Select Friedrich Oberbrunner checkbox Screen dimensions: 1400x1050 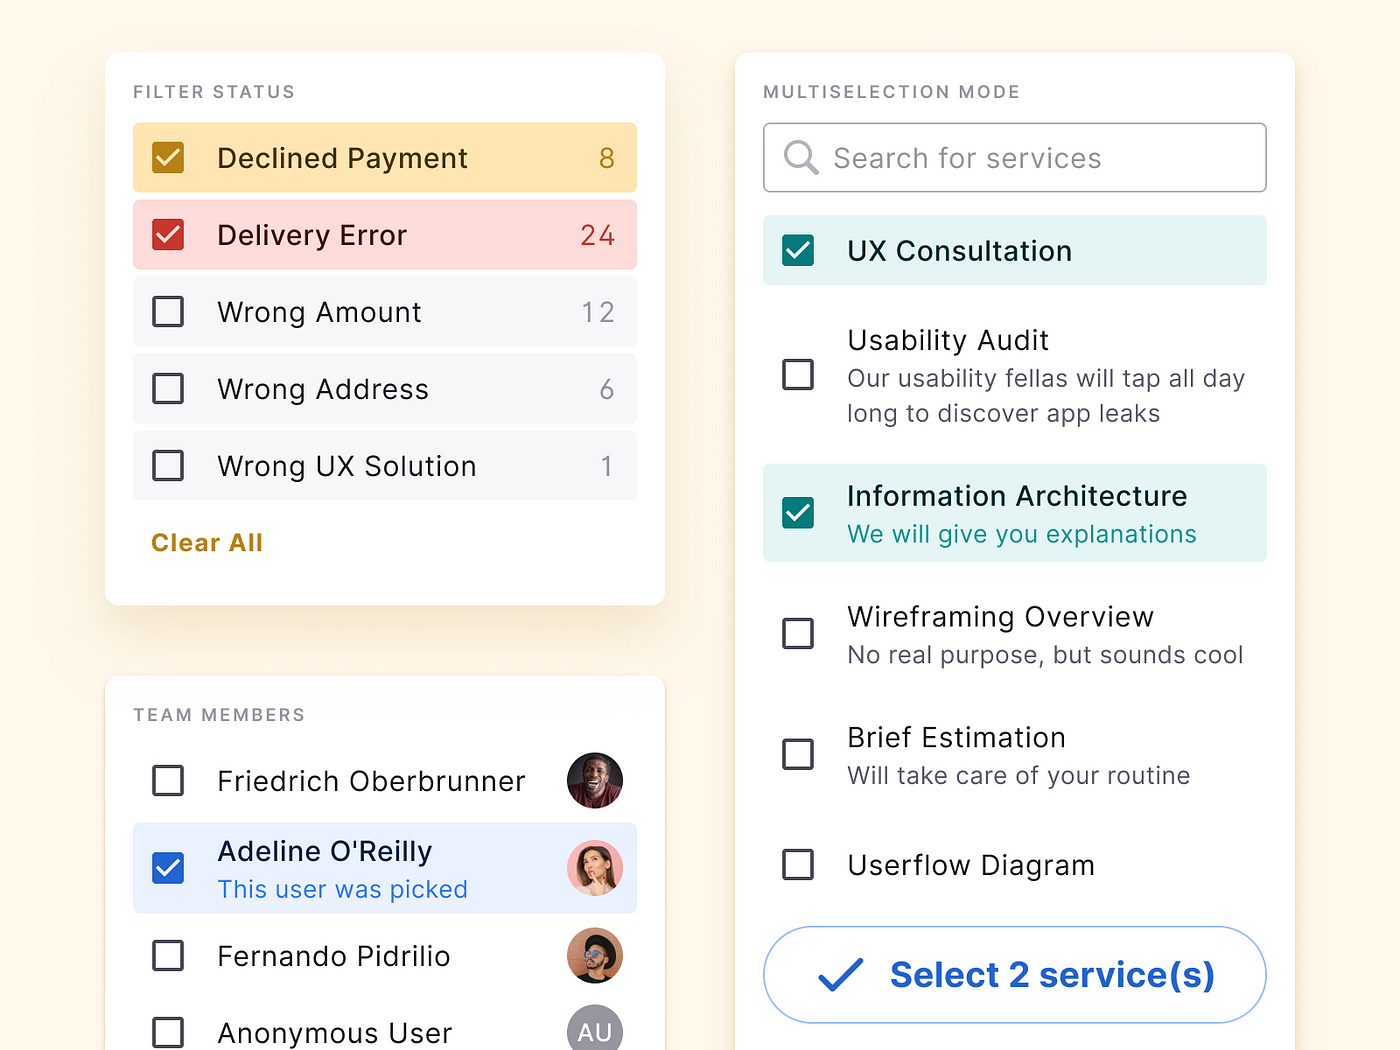tap(168, 781)
